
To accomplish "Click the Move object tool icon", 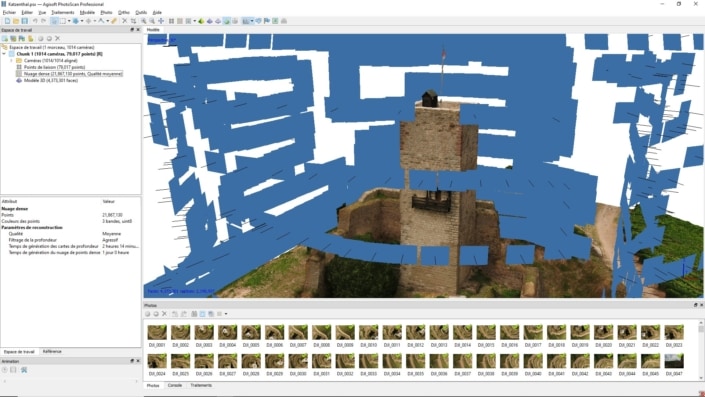I will 88,21.
